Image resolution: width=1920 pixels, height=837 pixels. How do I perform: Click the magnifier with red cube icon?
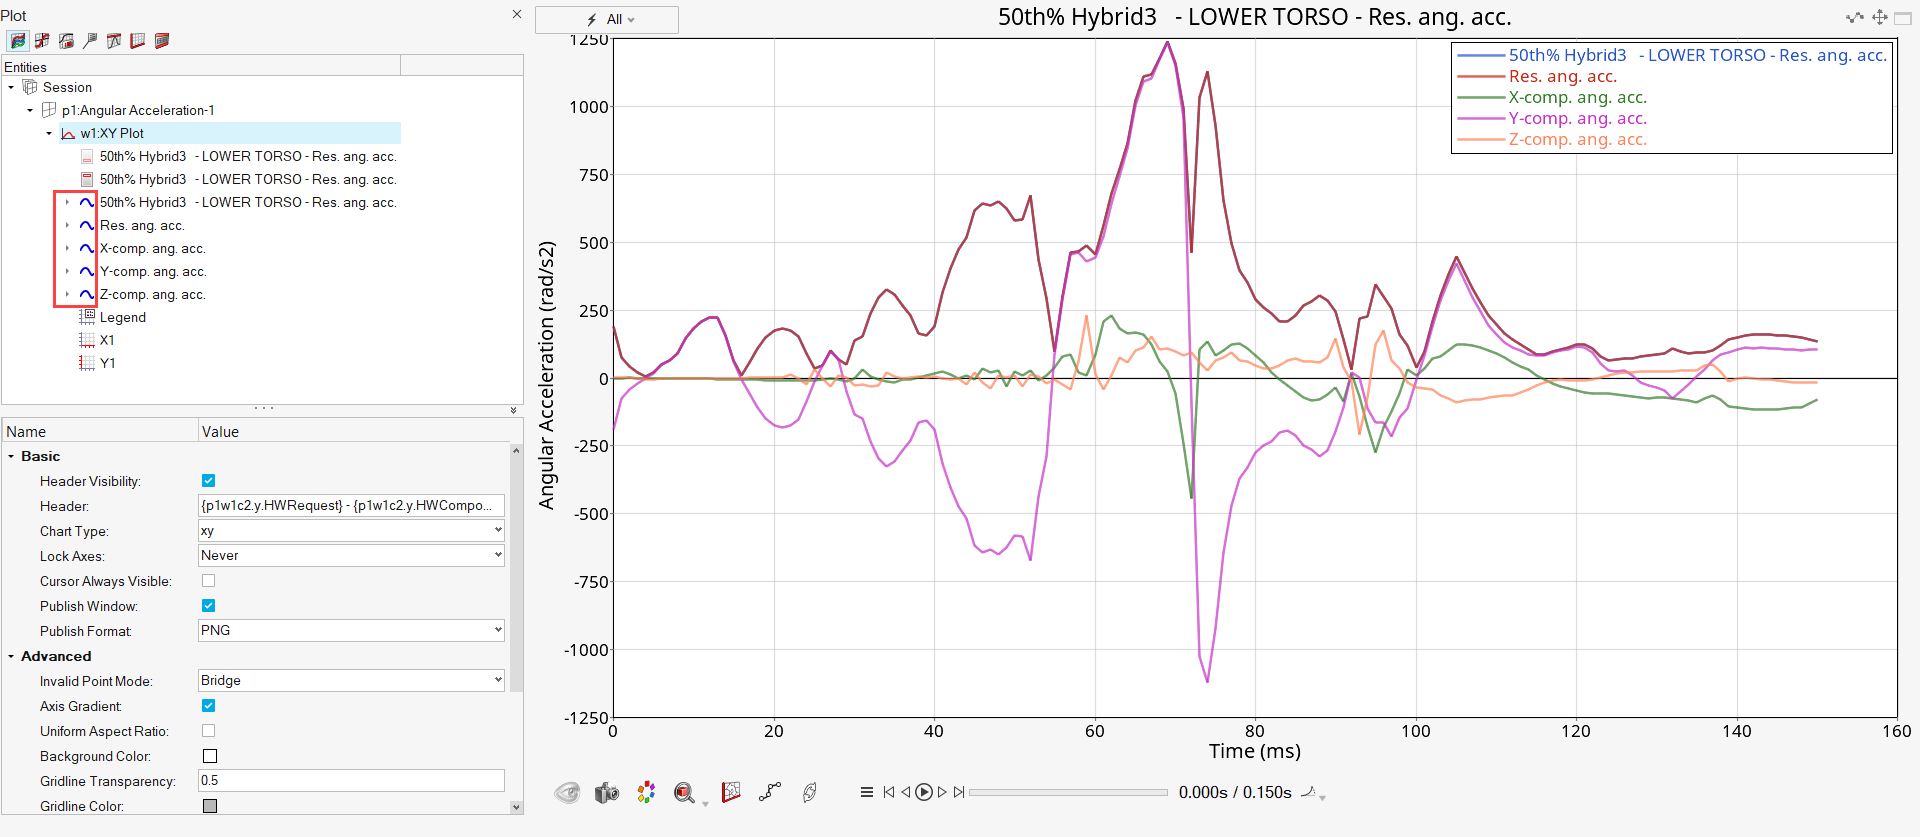pos(684,793)
